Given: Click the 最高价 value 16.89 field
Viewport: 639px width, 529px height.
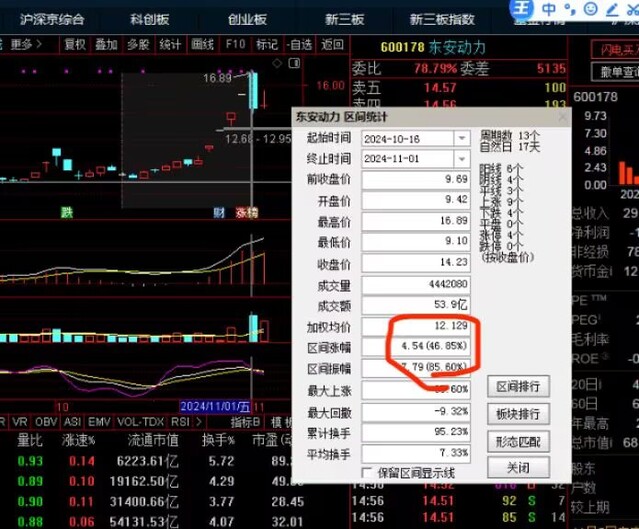Looking at the screenshot, I should (x=416, y=221).
